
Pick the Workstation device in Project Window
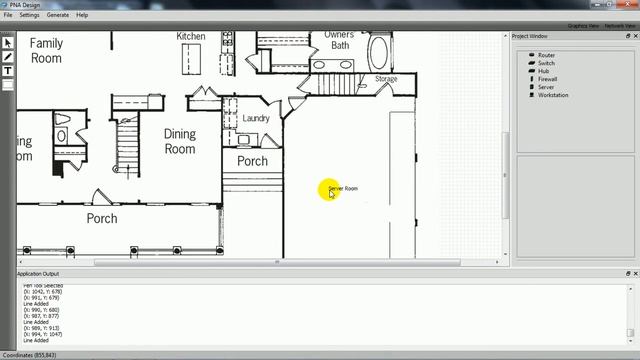pos(549,95)
